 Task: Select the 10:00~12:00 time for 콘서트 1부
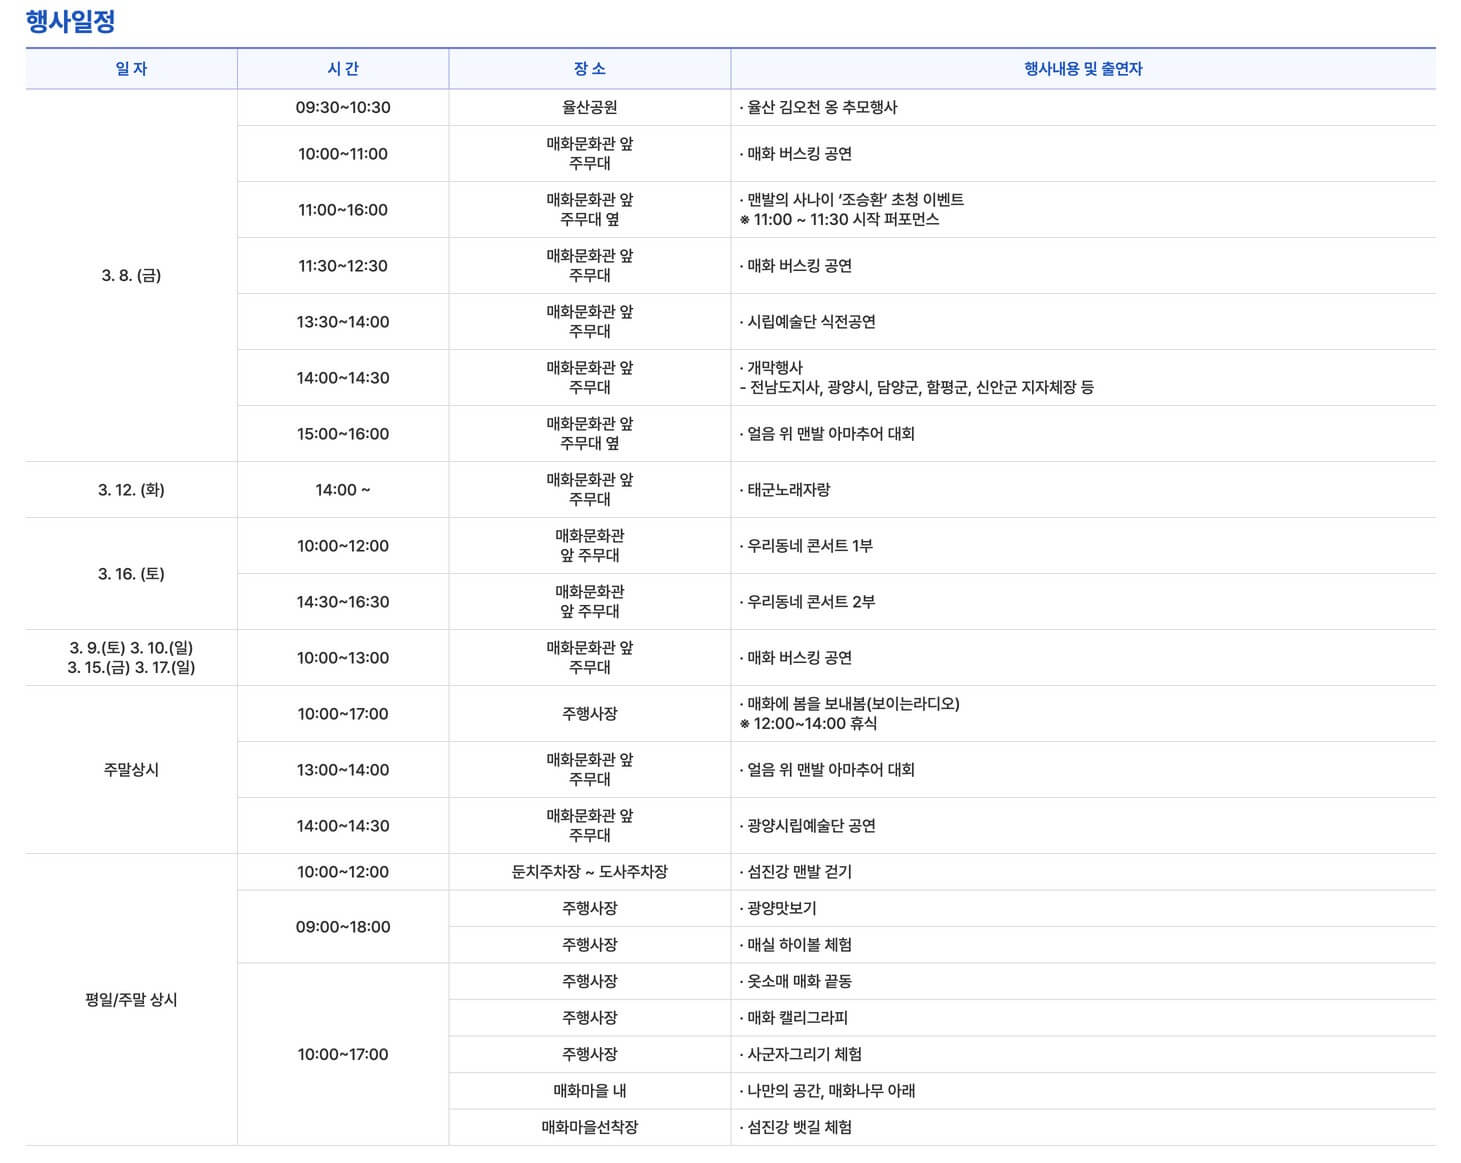pos(343,546)
